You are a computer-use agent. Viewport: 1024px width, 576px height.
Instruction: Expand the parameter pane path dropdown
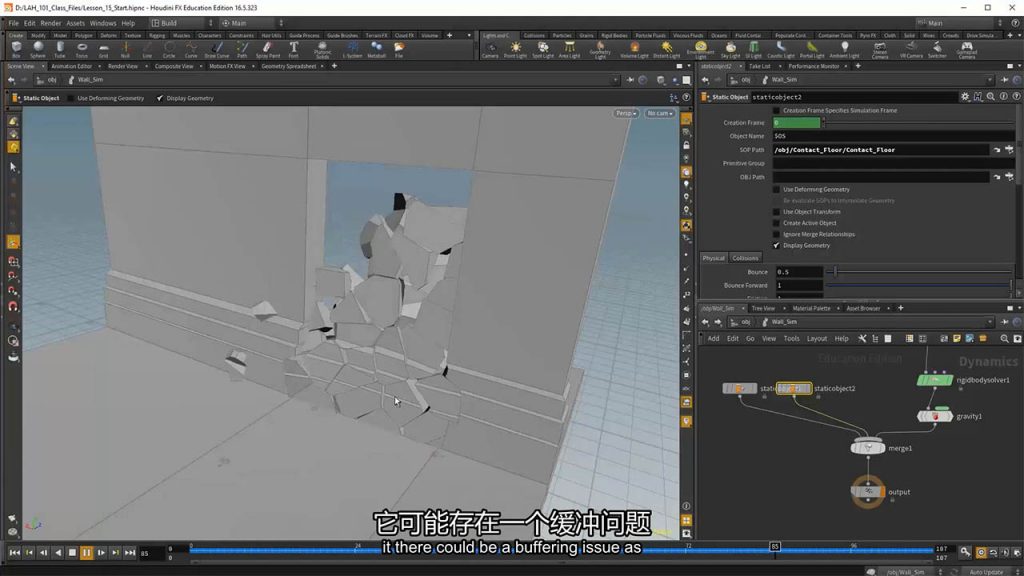pos(990,80)
